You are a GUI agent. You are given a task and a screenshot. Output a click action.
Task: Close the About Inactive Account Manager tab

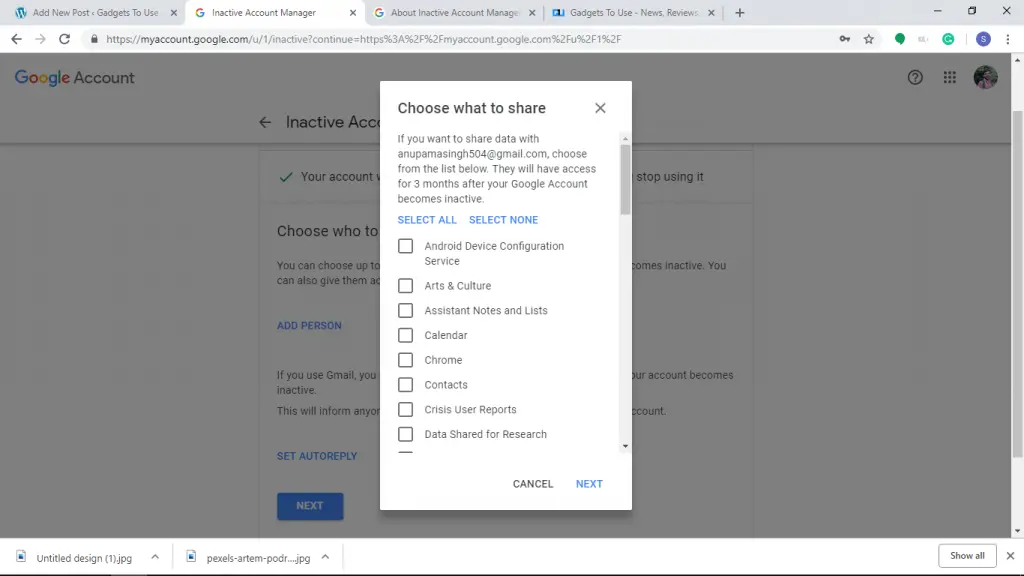tap(532, 12)
